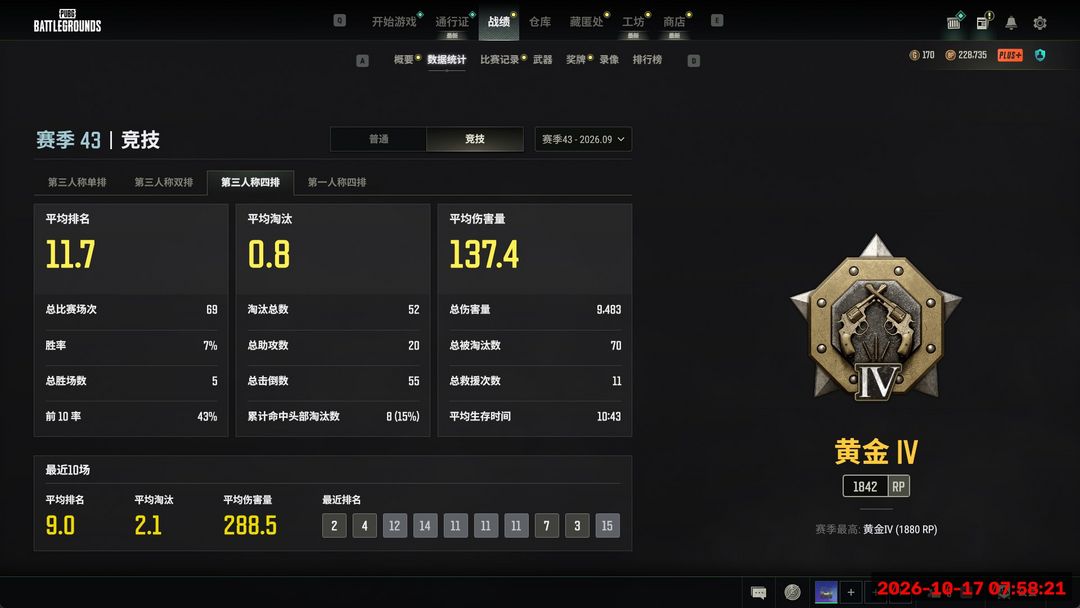This screenshot has height=608, width=1080.
Task: Click the 黄金 IV rank title
Action: point(875,452)
